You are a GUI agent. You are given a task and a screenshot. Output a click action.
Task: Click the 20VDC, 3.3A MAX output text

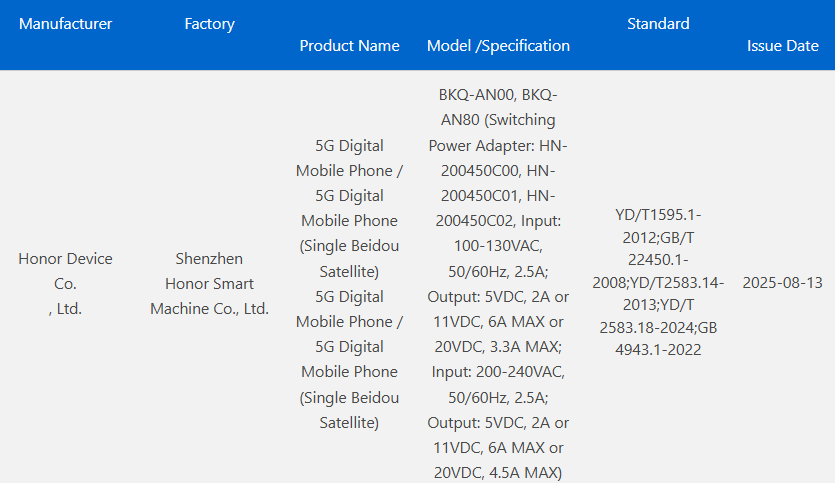point(498,347)
